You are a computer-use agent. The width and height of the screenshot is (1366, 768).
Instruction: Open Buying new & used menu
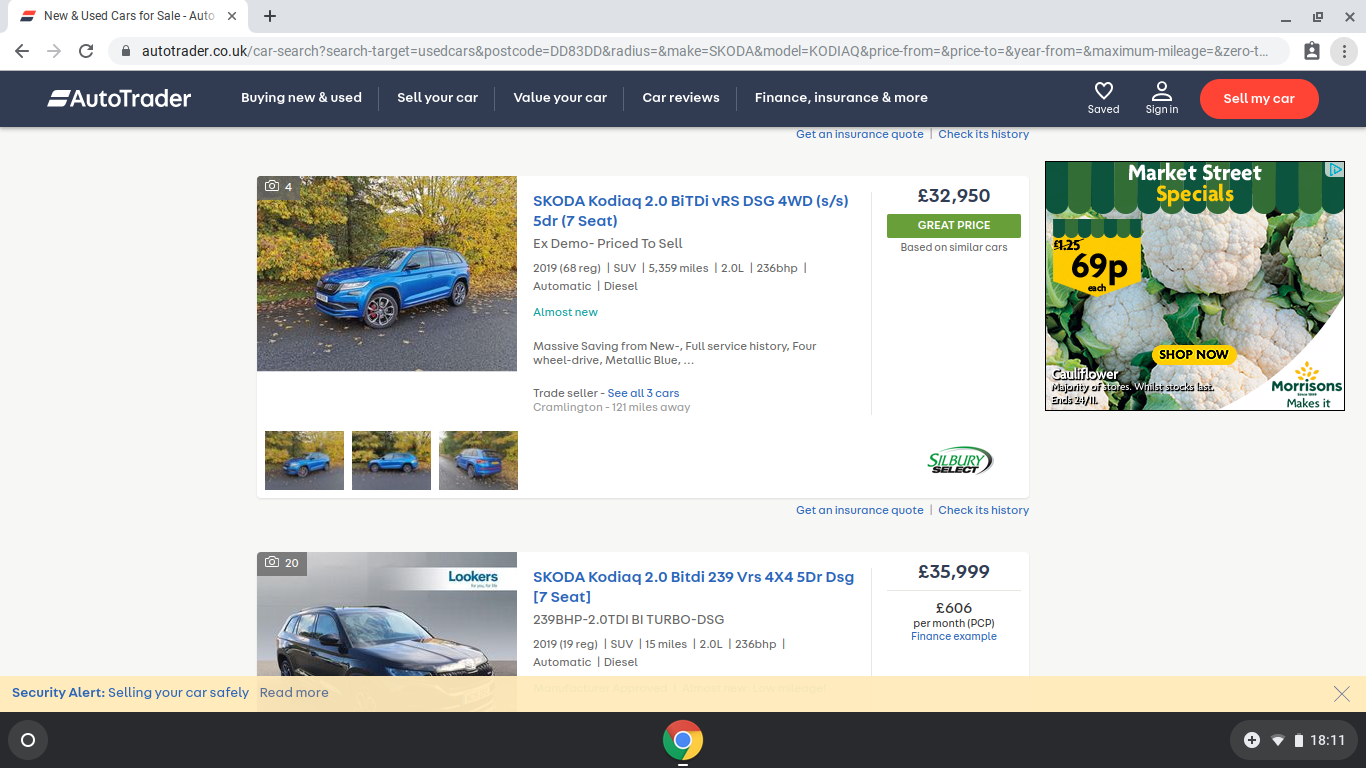coord(301,98)
